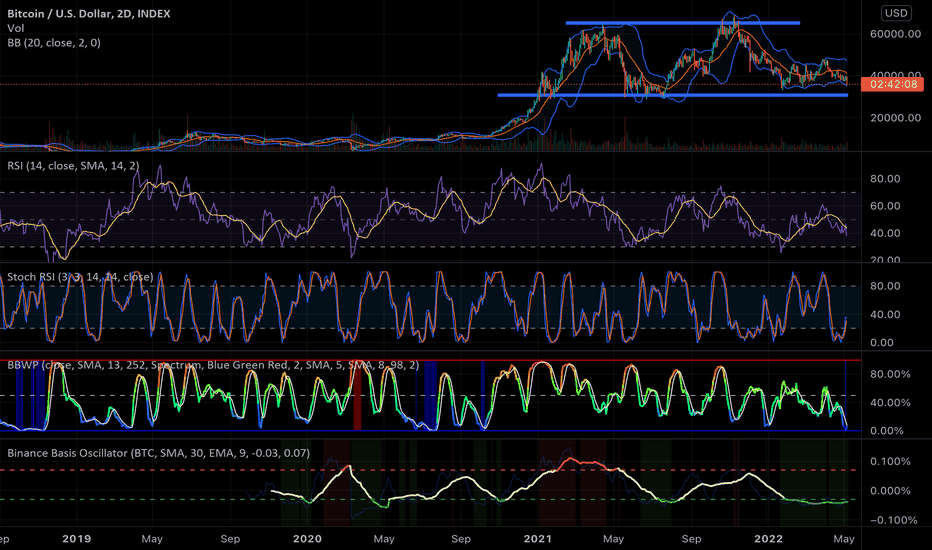Screen dimensions: 932x550
Task: Click the 60.00 level label in RSI pane
Action: click(885, 206)
